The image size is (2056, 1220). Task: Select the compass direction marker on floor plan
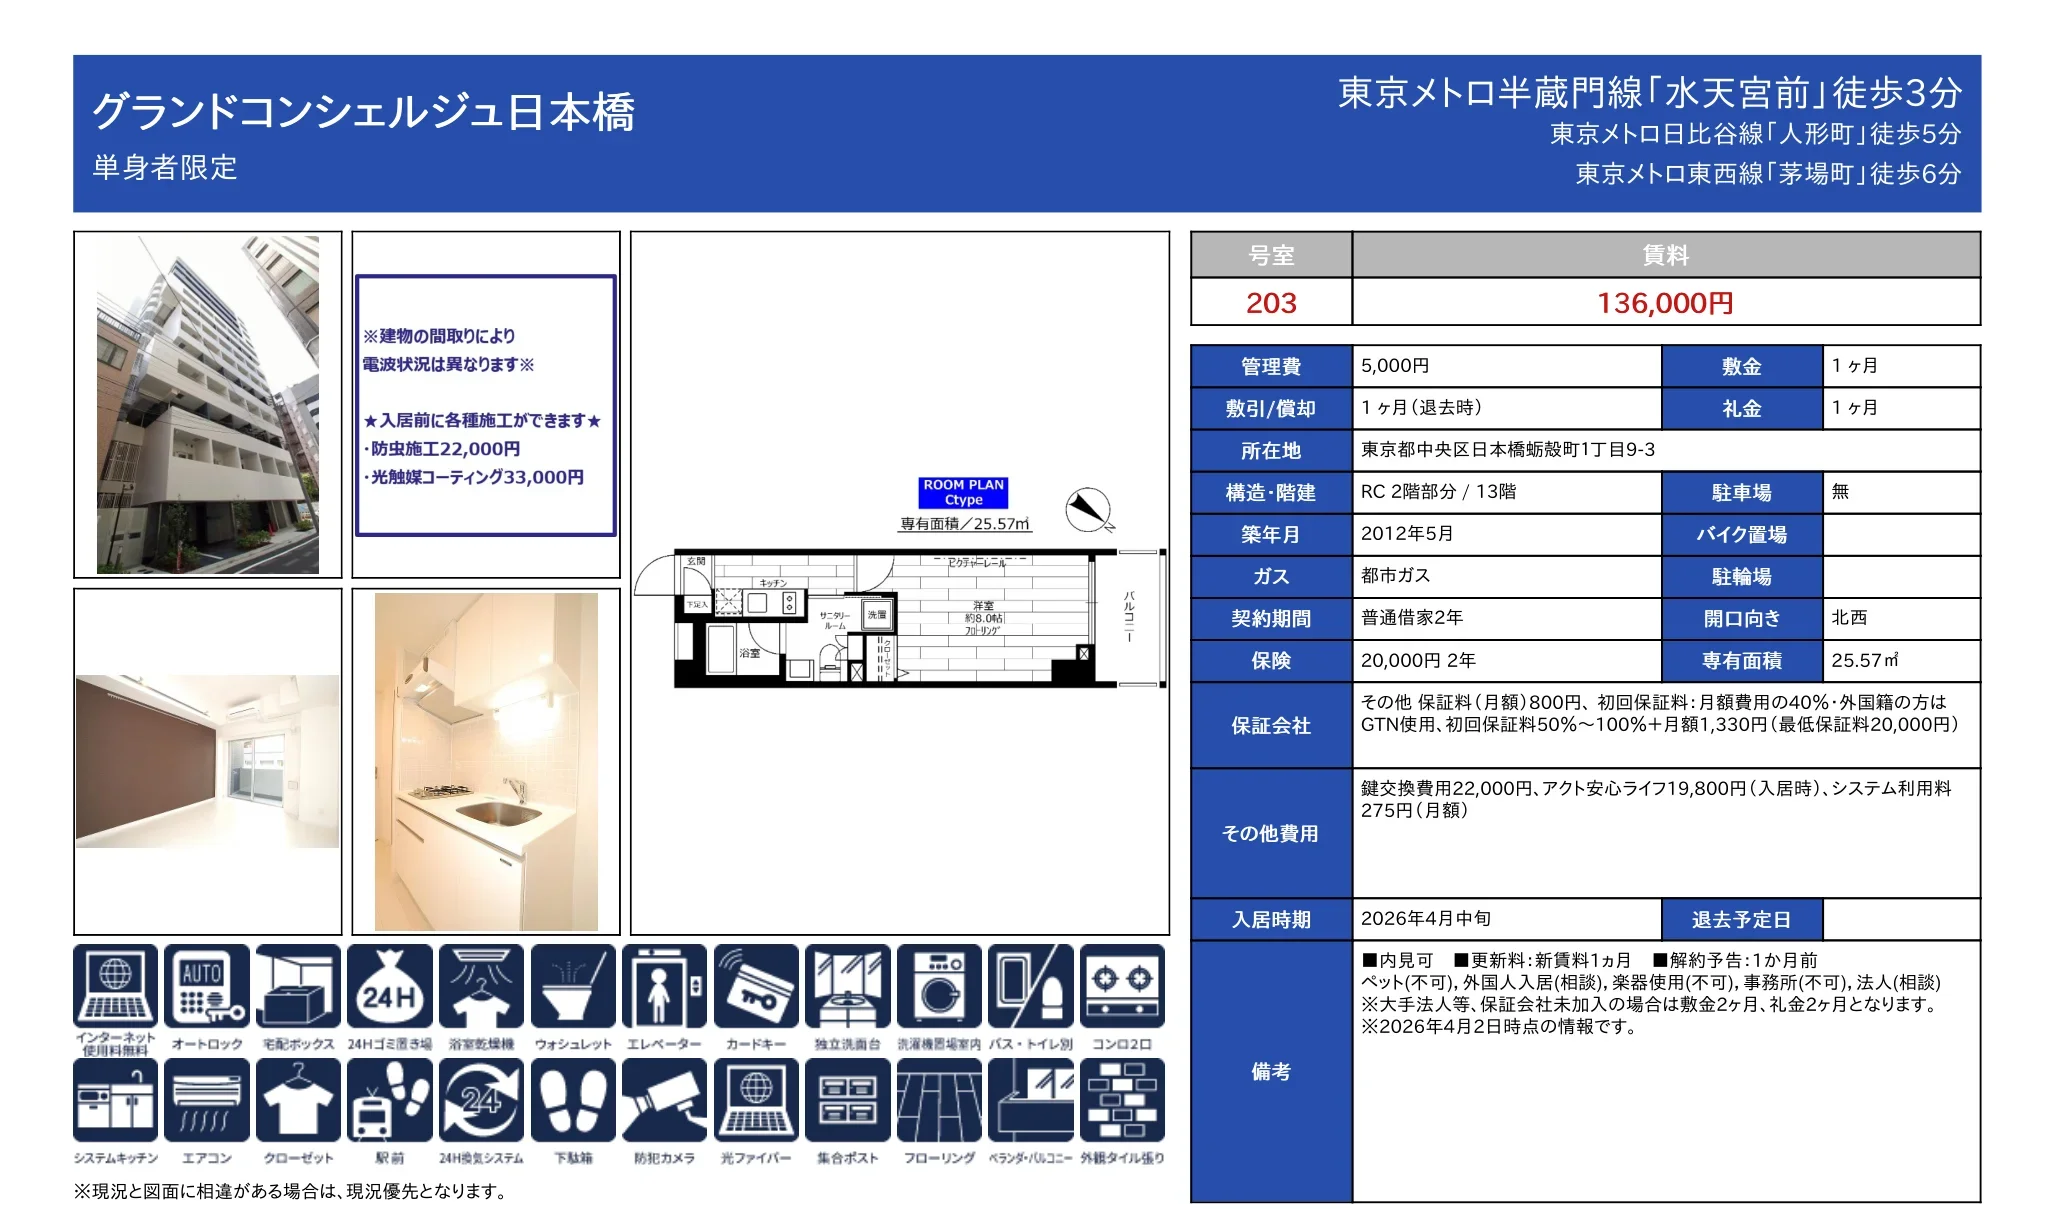click(x=1089, y=508)
